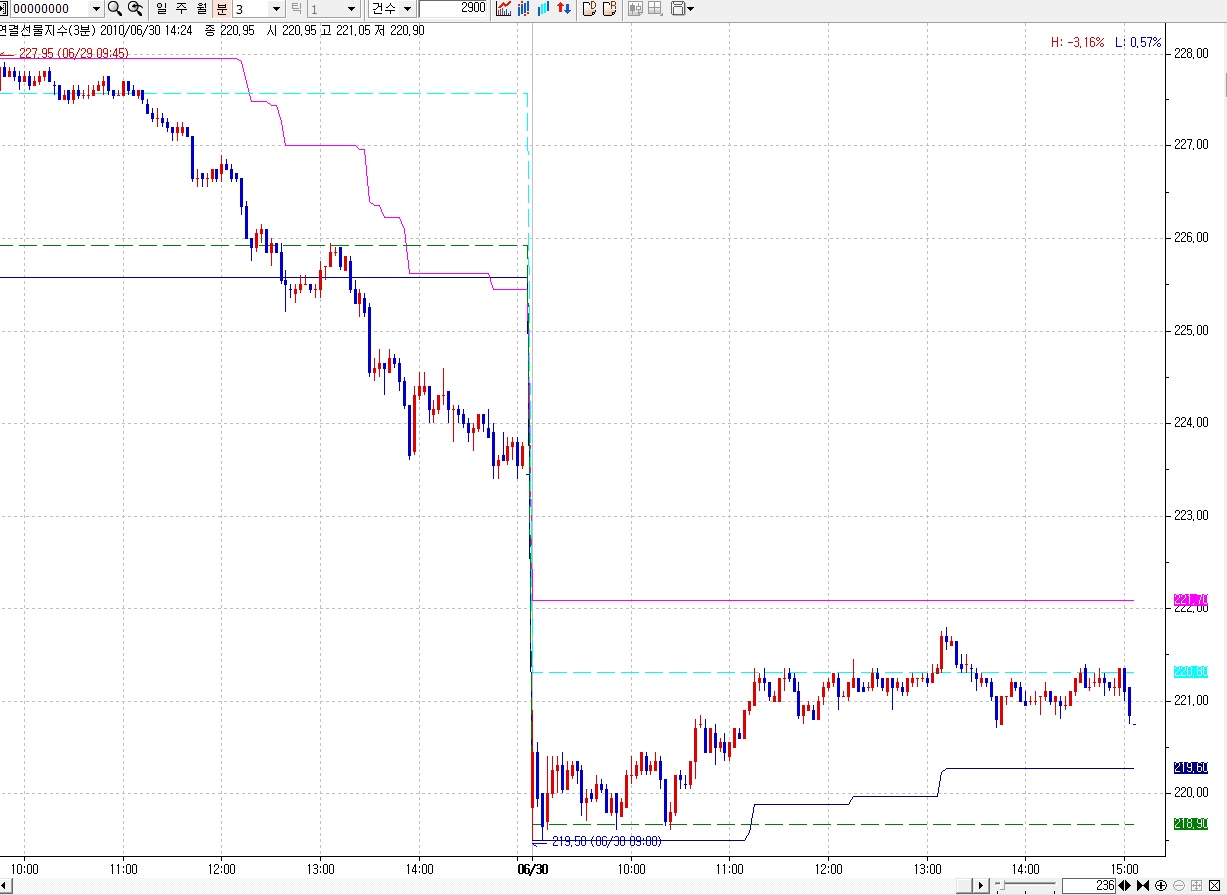Click the magnifier search icon

click(114, 9)
